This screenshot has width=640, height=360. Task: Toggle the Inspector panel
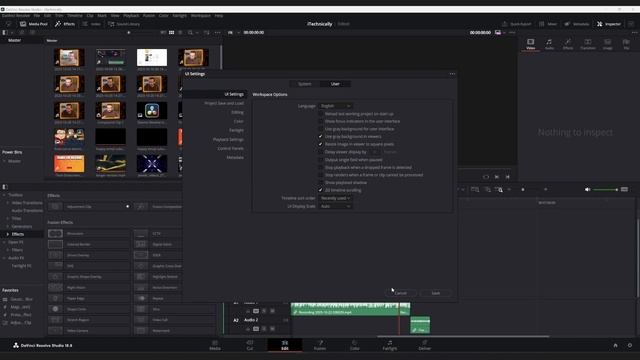click(x=609, y=24)
